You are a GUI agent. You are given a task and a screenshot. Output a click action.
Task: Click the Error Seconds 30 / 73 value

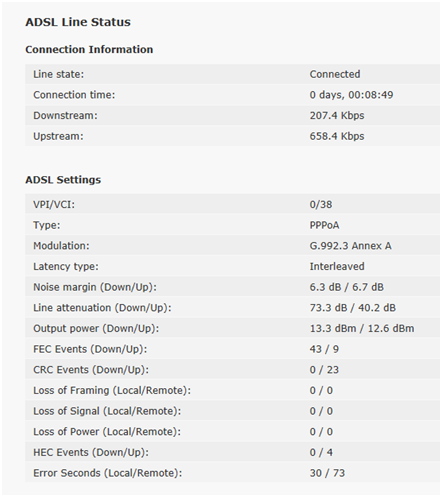tap(327, 473)
